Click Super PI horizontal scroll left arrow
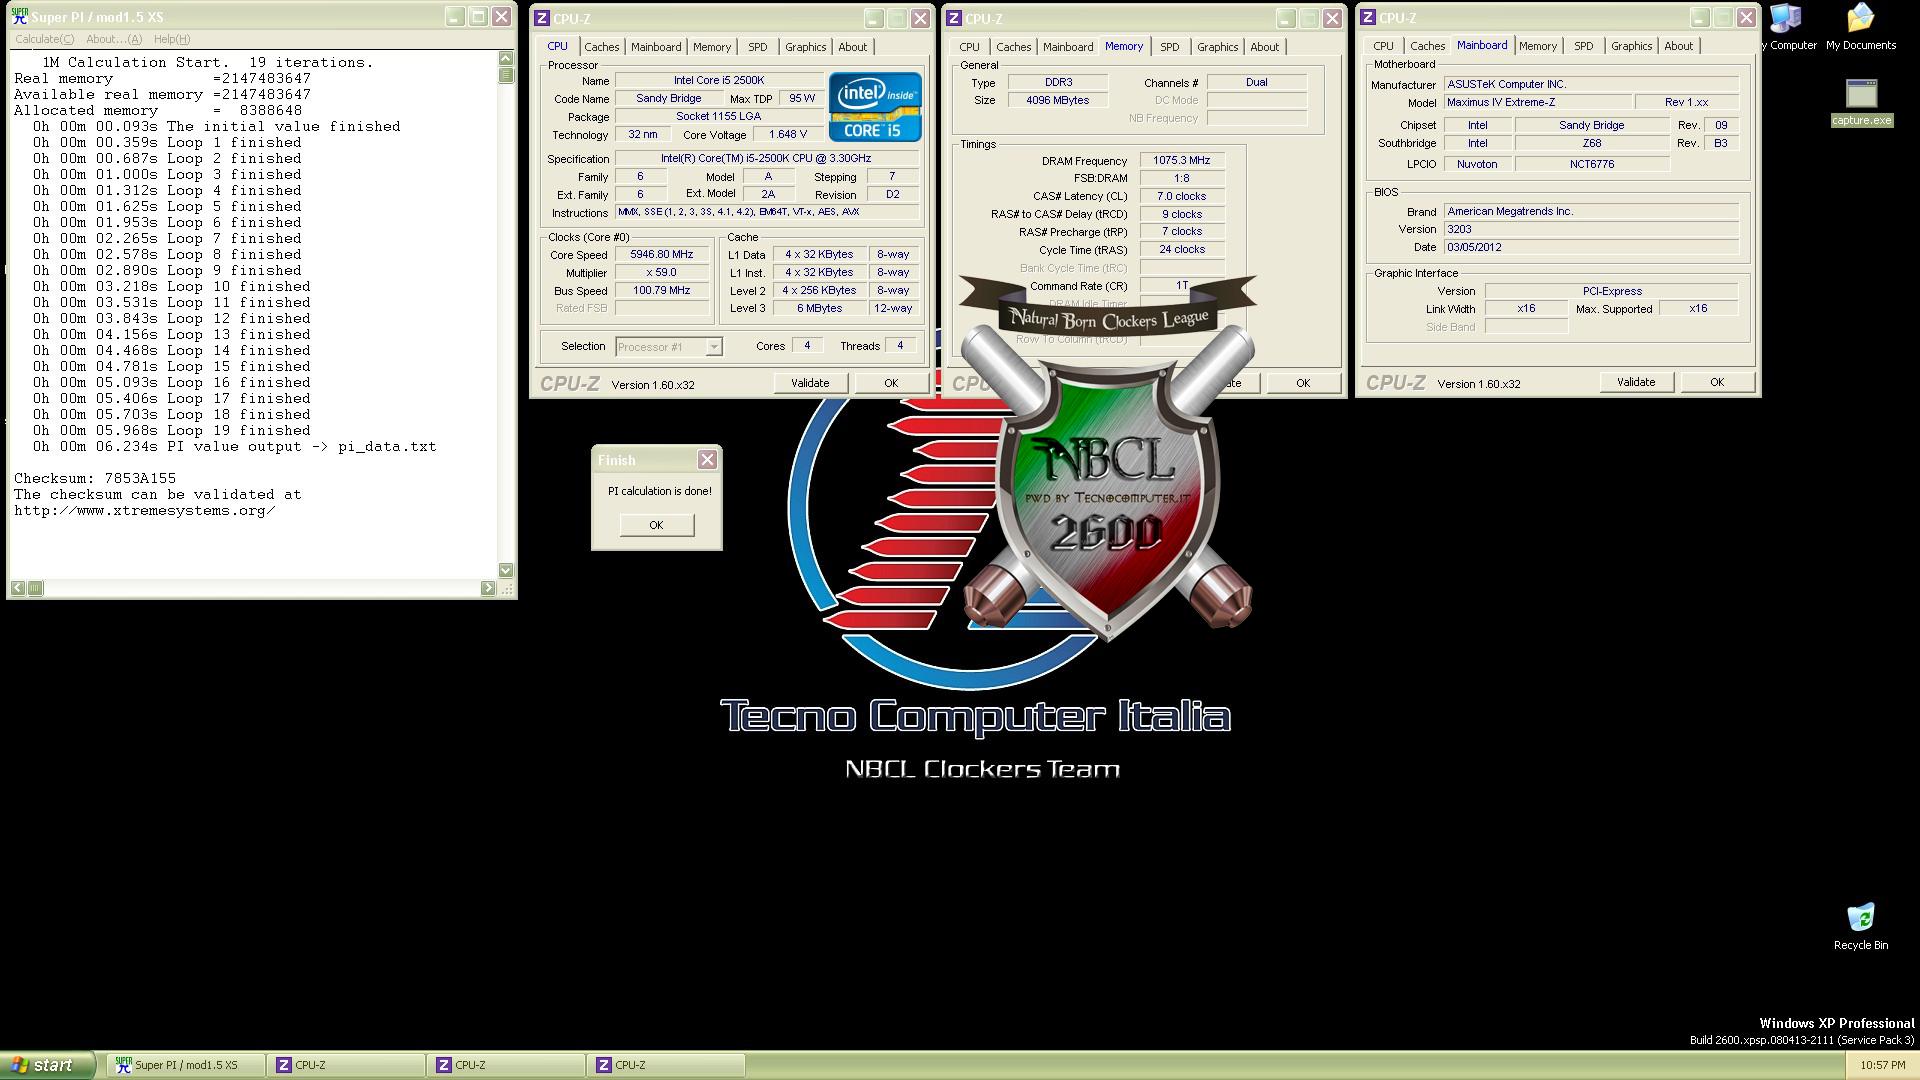Viewport: 1920px width, 1080px height. point(19,588)
